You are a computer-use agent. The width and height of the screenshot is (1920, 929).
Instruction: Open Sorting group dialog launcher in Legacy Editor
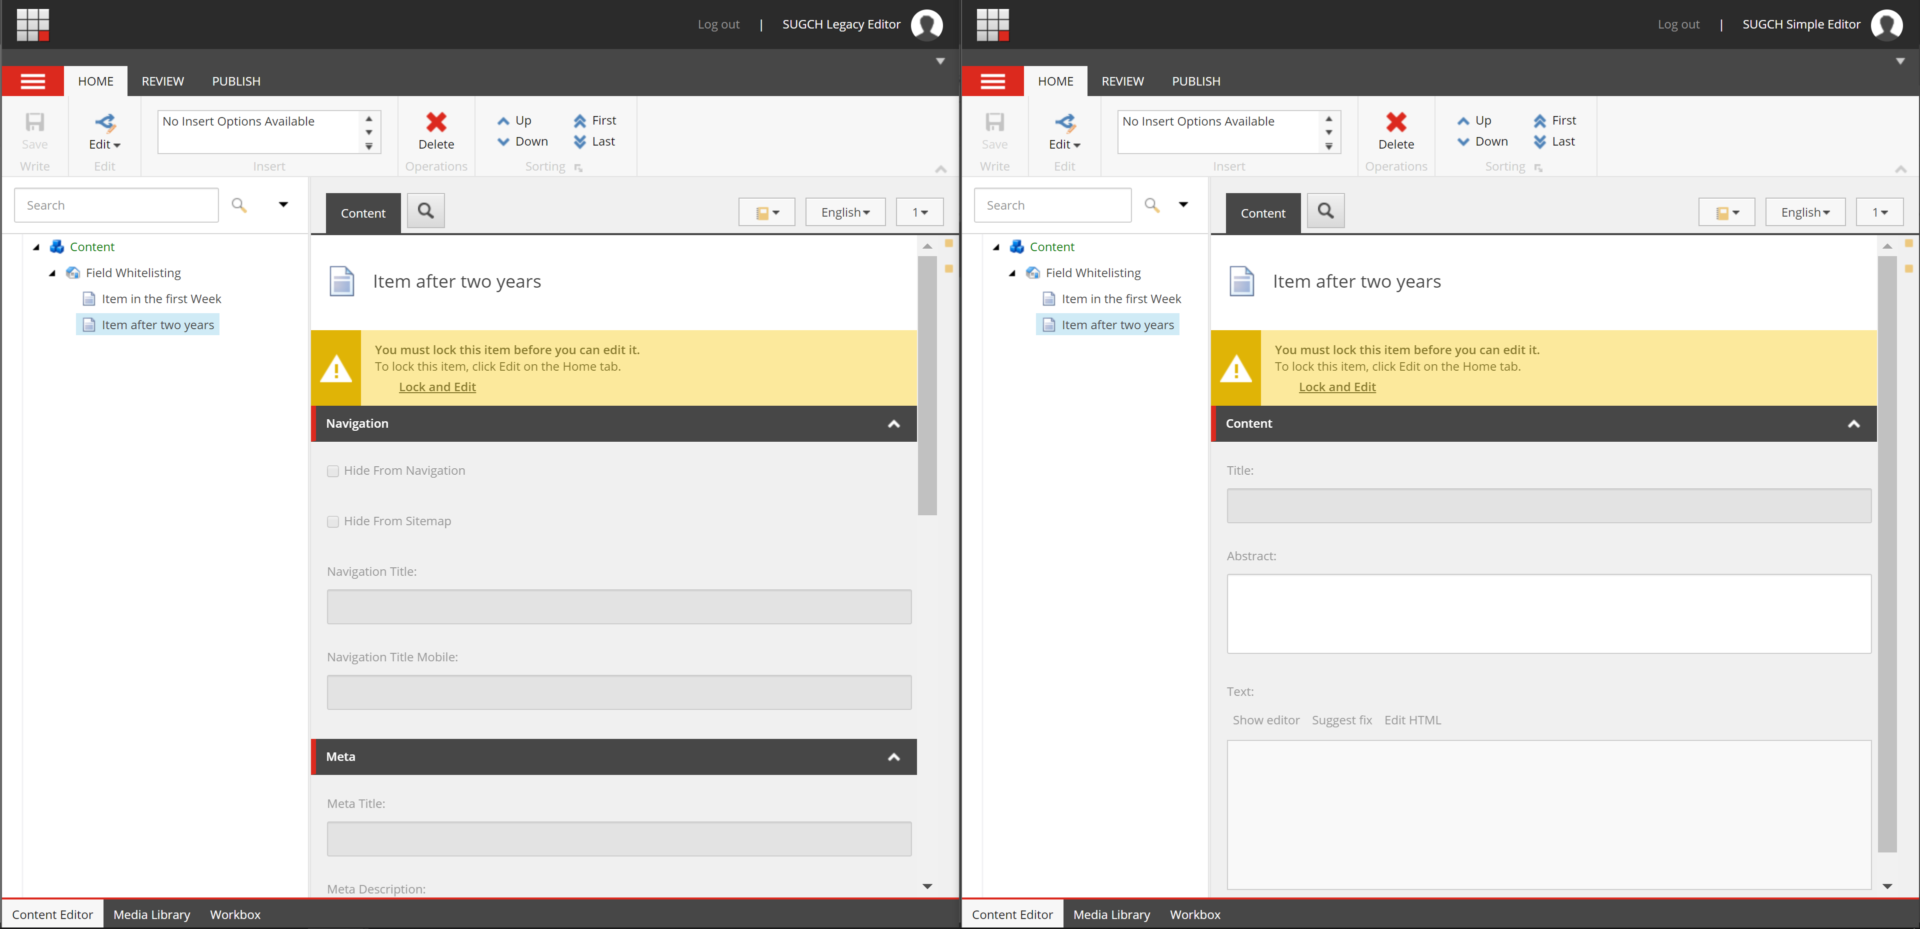pyautogui.click(x=578, y=168)
